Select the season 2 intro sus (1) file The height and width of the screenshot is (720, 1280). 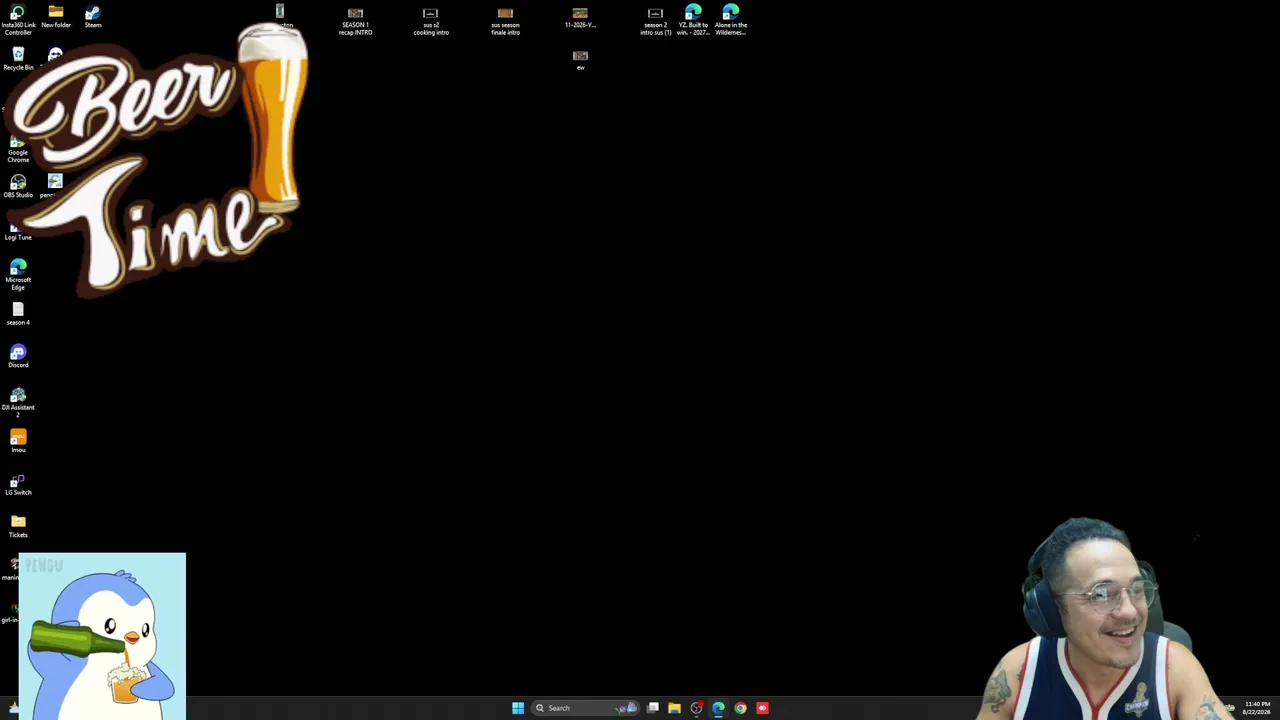pyautogui.click(x=655, y=21)
